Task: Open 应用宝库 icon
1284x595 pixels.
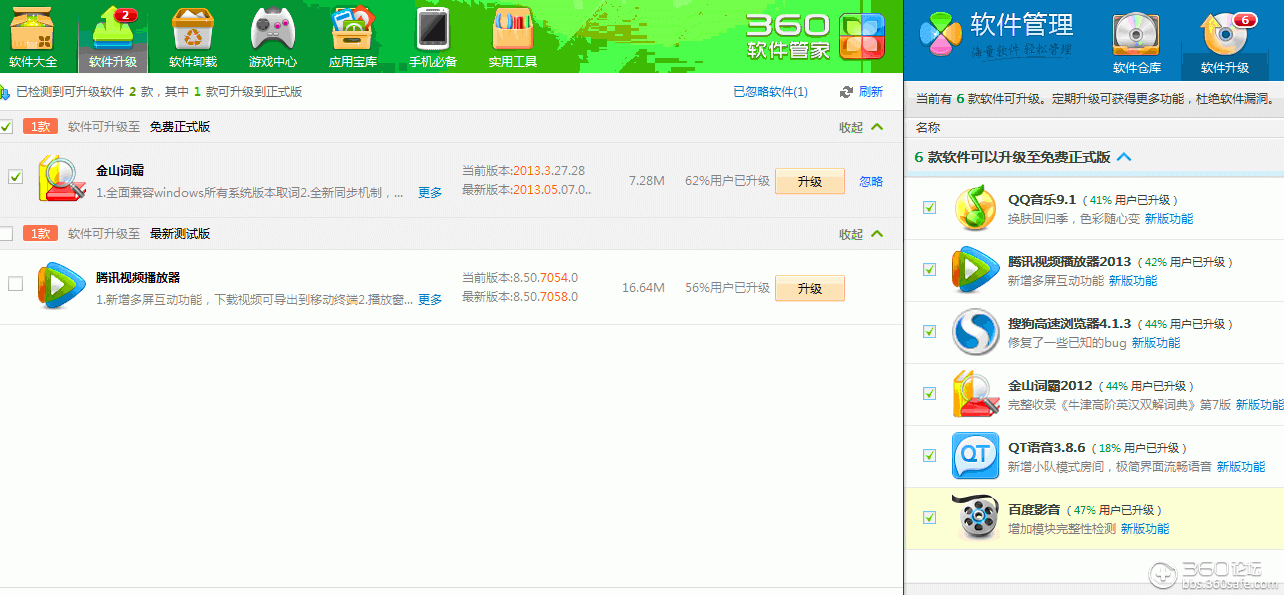Action: [353, 37]
